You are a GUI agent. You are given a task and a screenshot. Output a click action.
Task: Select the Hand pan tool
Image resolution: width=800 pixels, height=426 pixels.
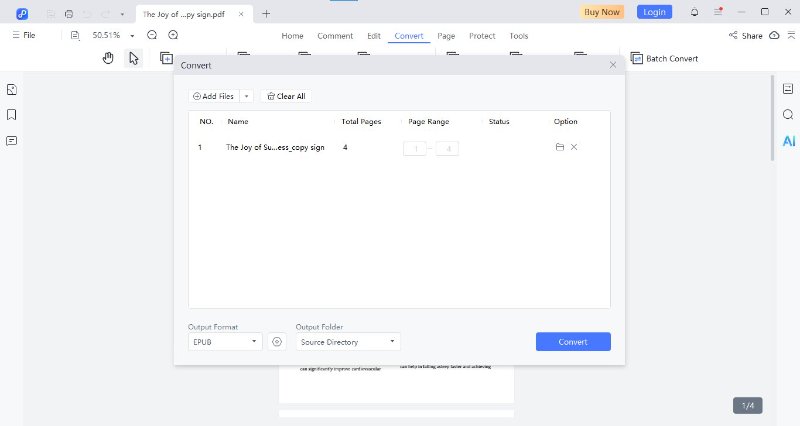(x=108, y=58)
